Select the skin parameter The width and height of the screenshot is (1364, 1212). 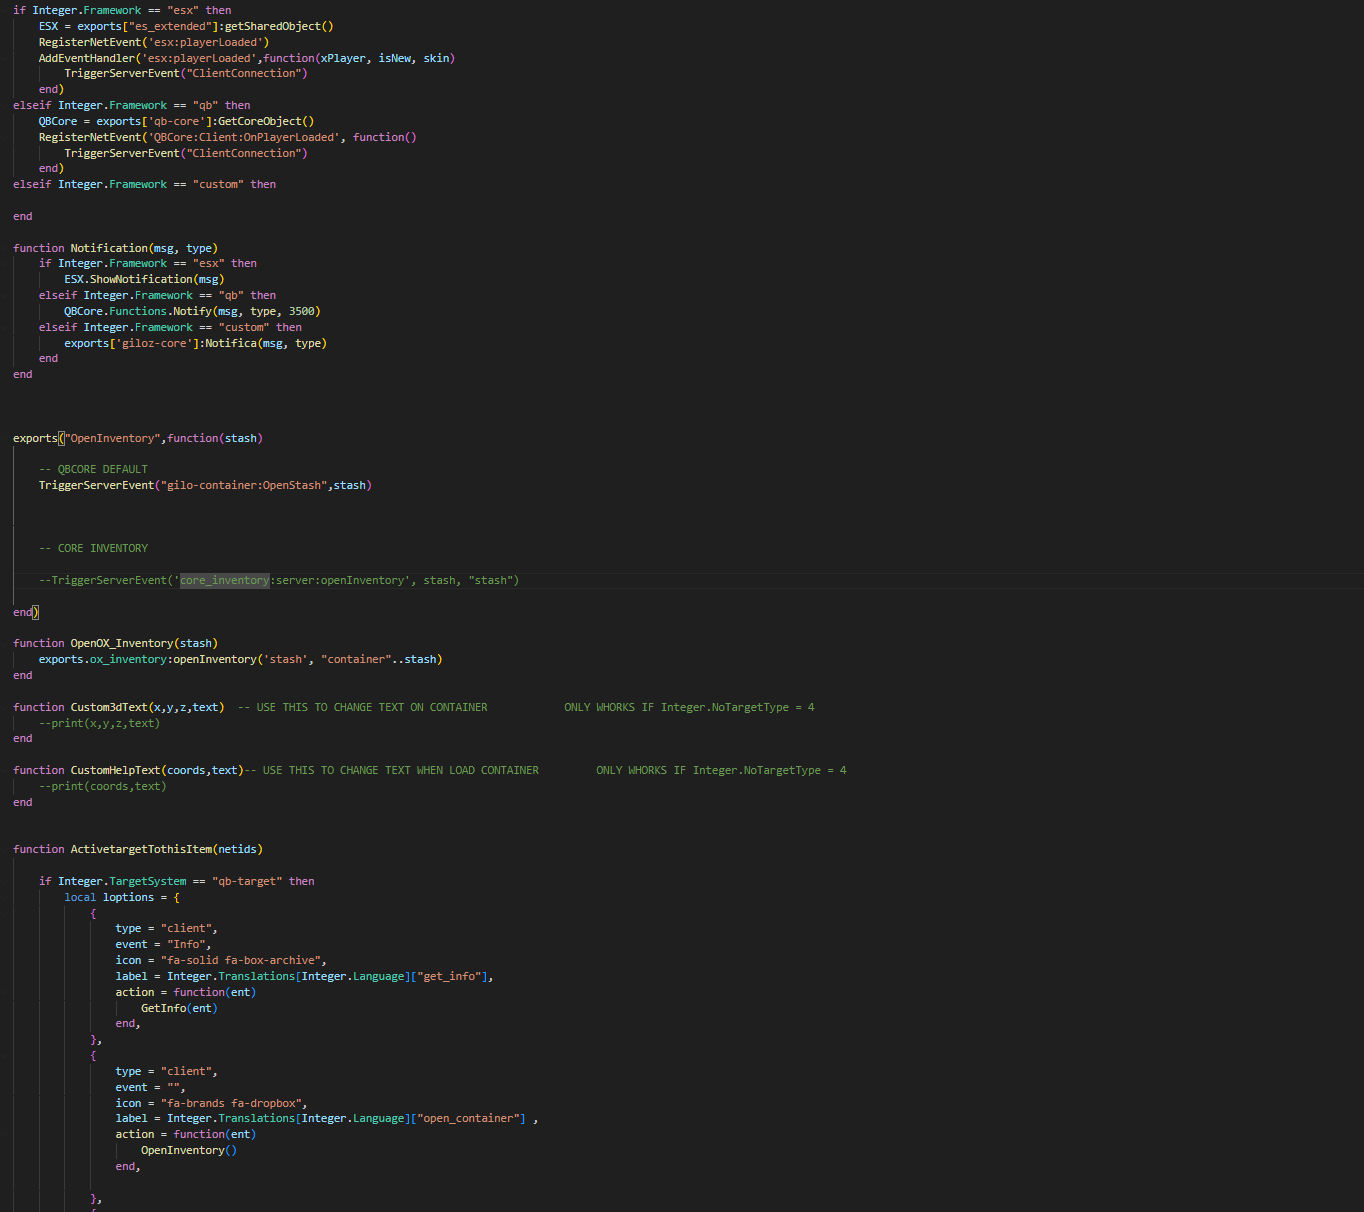(x=436, y=58)
